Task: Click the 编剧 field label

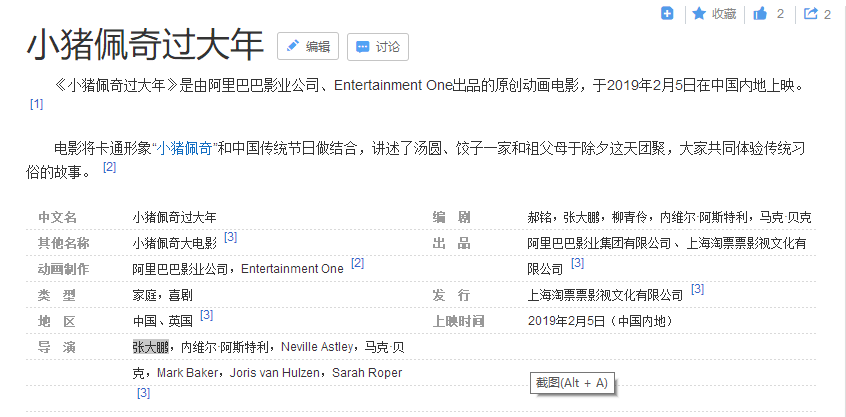Action: pos(452,217)
